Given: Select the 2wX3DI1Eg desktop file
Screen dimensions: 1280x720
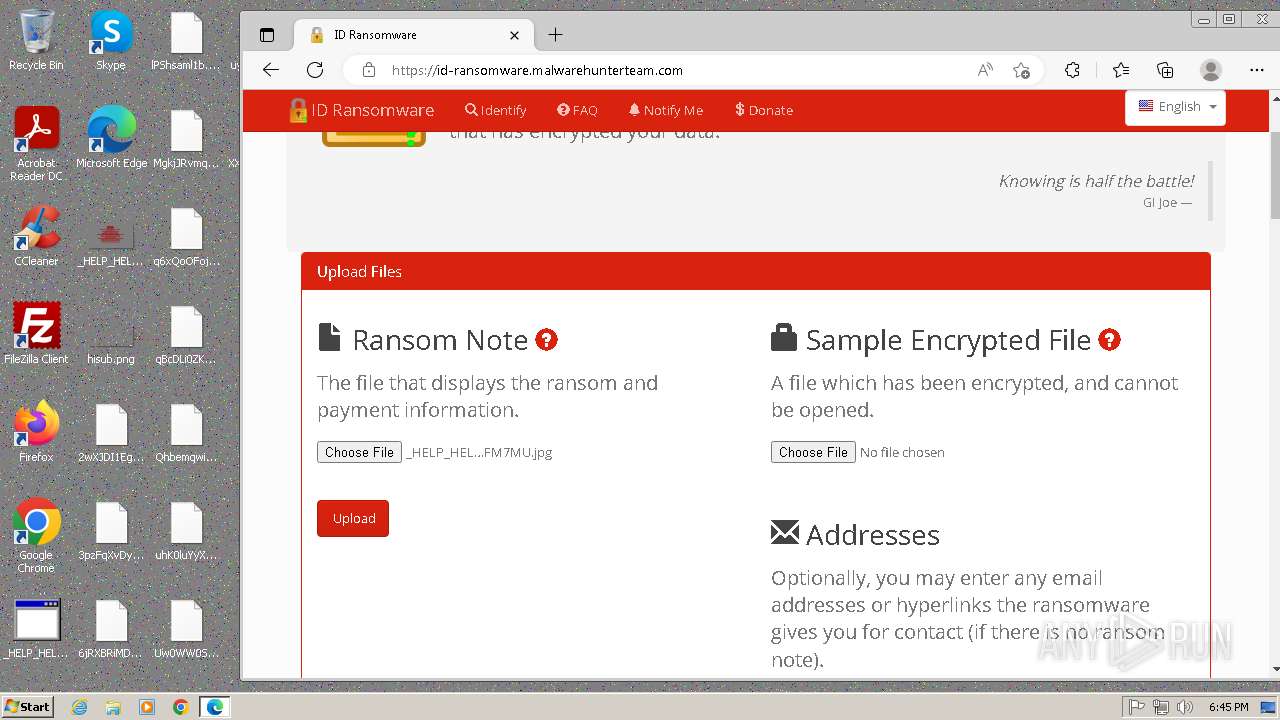Looking at the screenshot, I should point(111,432).
